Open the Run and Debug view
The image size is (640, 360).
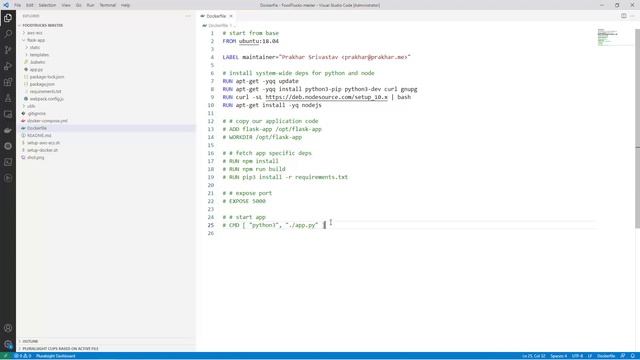8,66
